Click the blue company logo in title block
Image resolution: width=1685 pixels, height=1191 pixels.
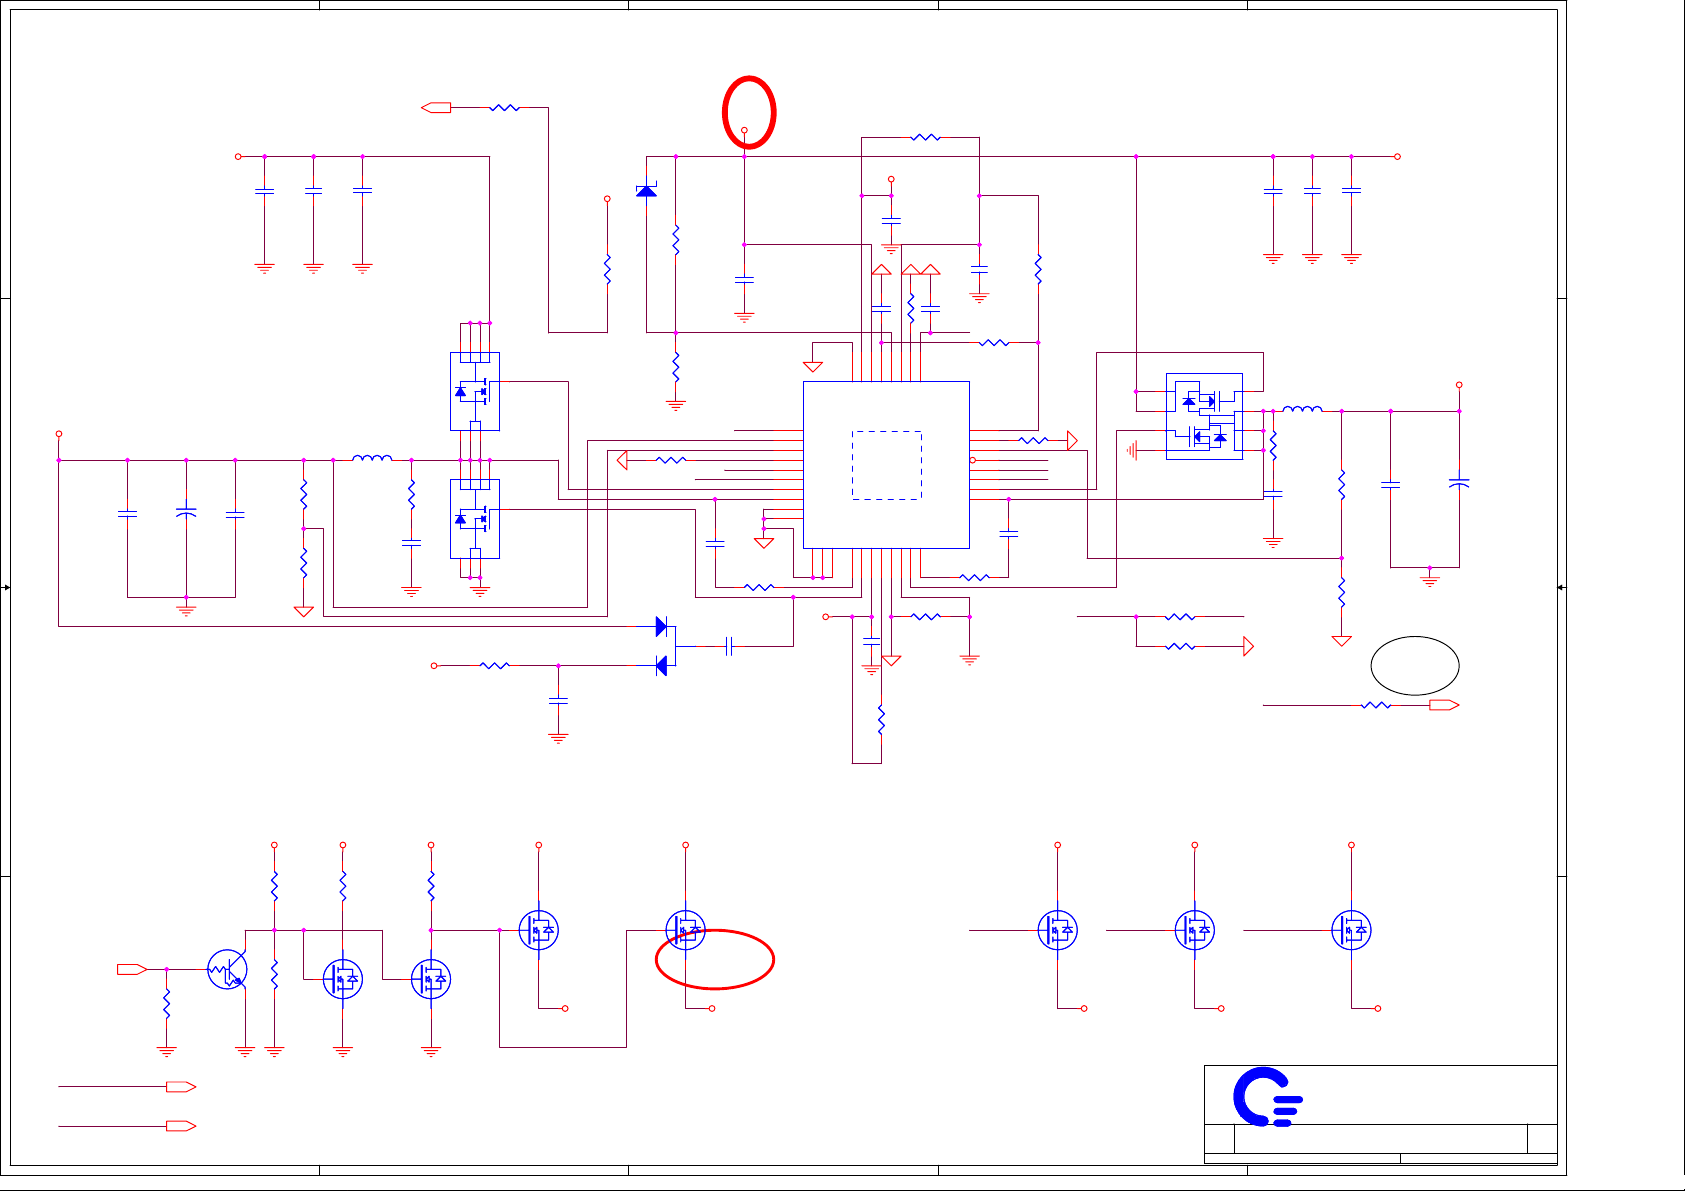(1267, 1097)
